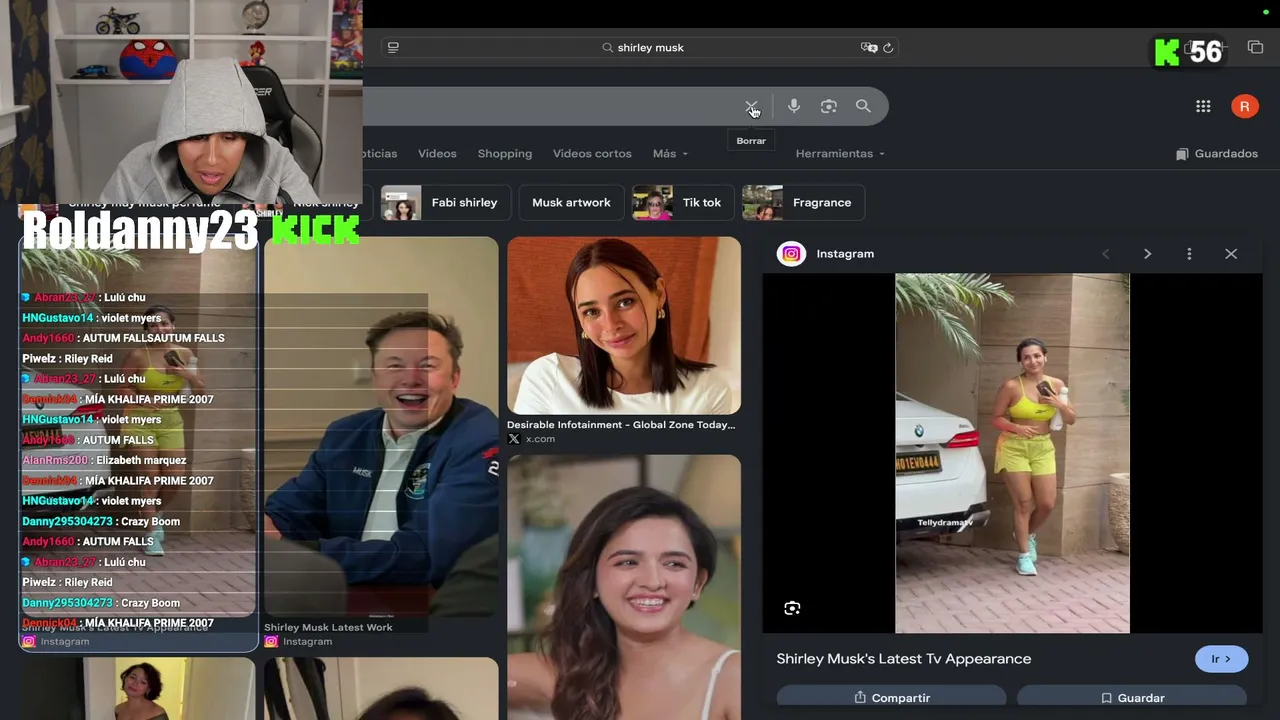Screen dimensions: 1280x720
Task: Click the Instagram logo in the preview panel
Action: click(x=791, y=254)
